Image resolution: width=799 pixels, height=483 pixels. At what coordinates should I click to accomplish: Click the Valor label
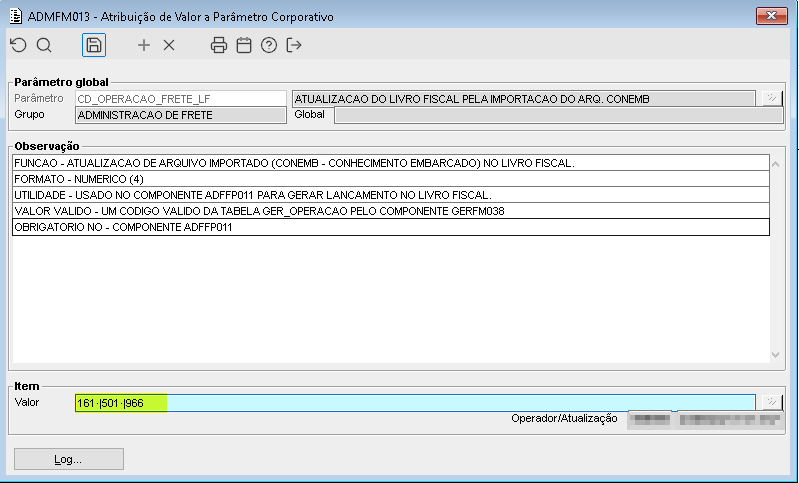pos(27,402)
